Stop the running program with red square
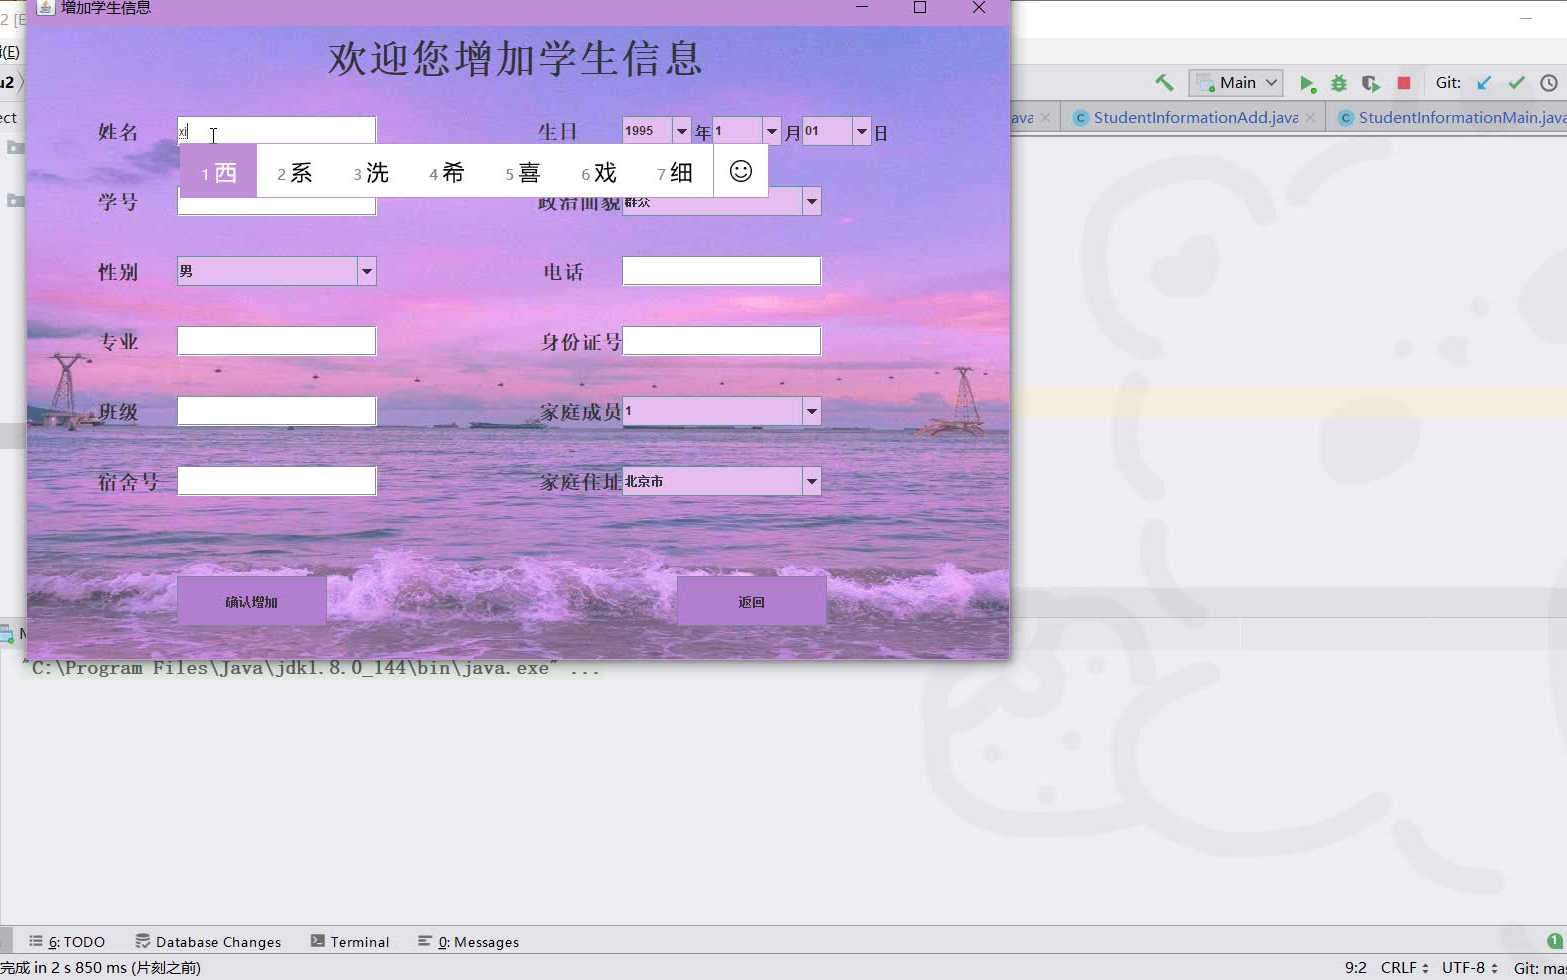Image resolution: width=1567 pixels, height=980 pixels. point(1404,83)
